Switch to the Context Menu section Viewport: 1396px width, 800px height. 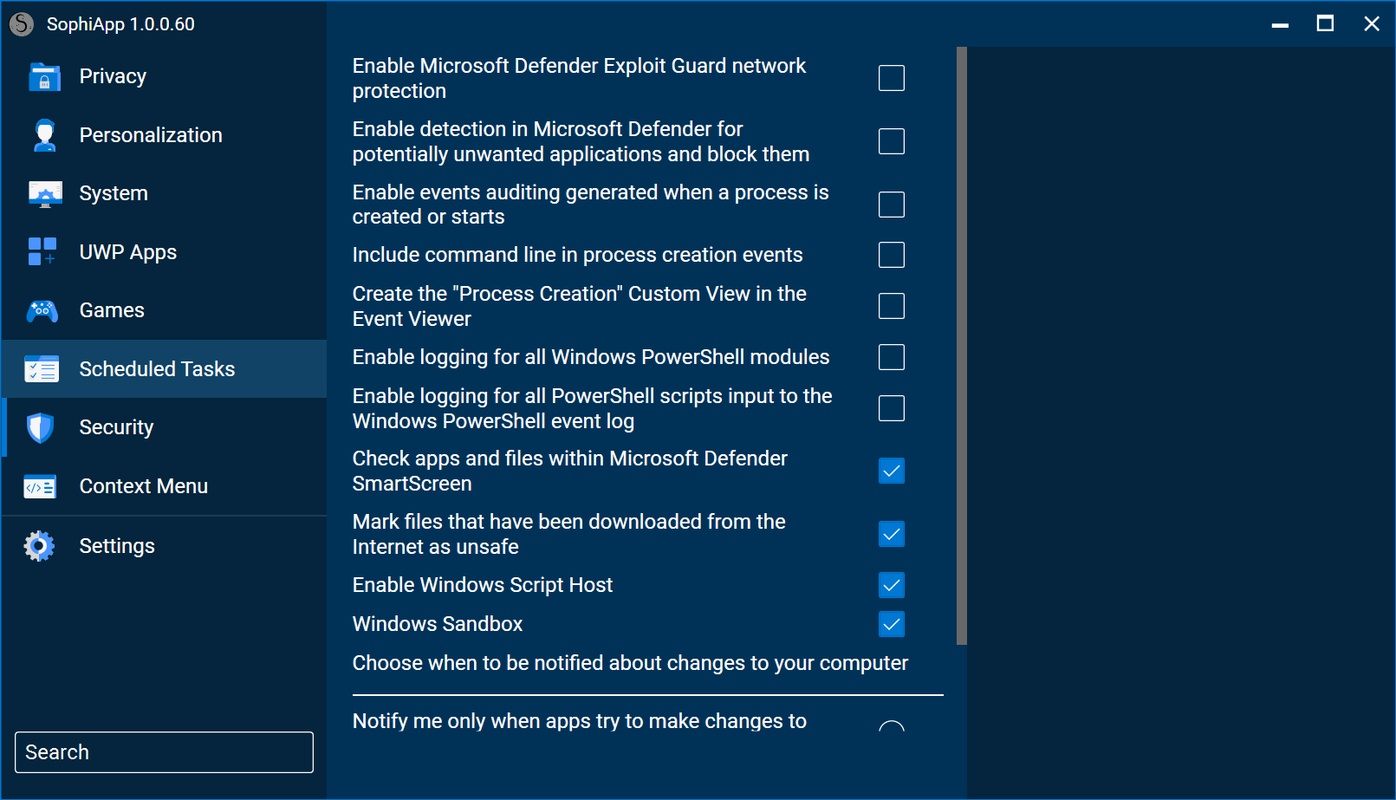click(143, 487)
